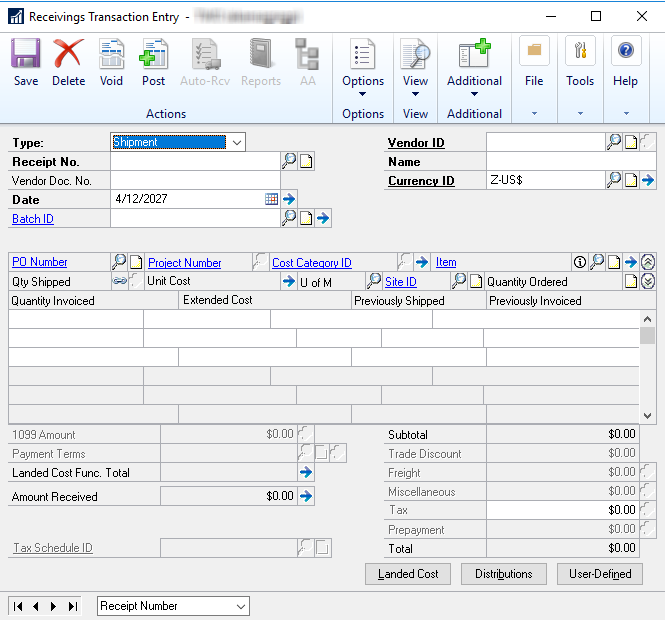Click Receipt No. lookup magnifier

pos(289,161)
